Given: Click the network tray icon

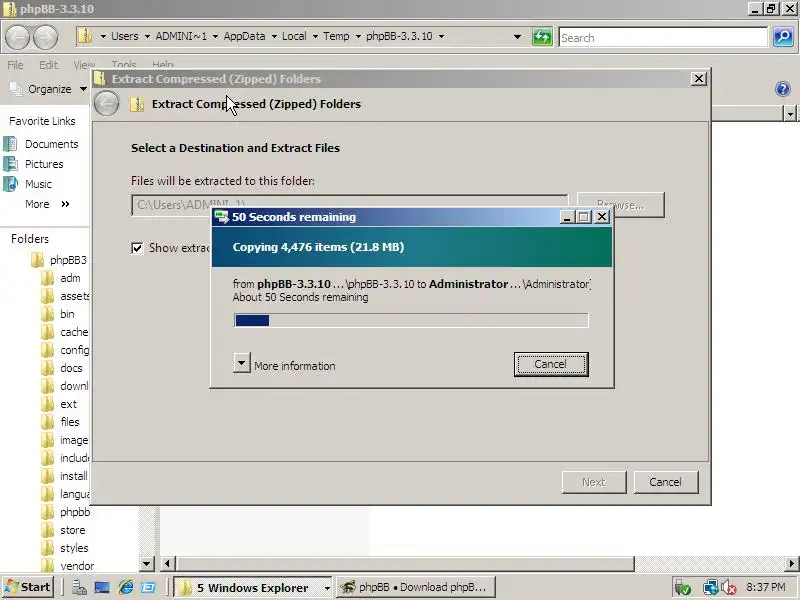Looking at the screenshot, I should 710,588.
